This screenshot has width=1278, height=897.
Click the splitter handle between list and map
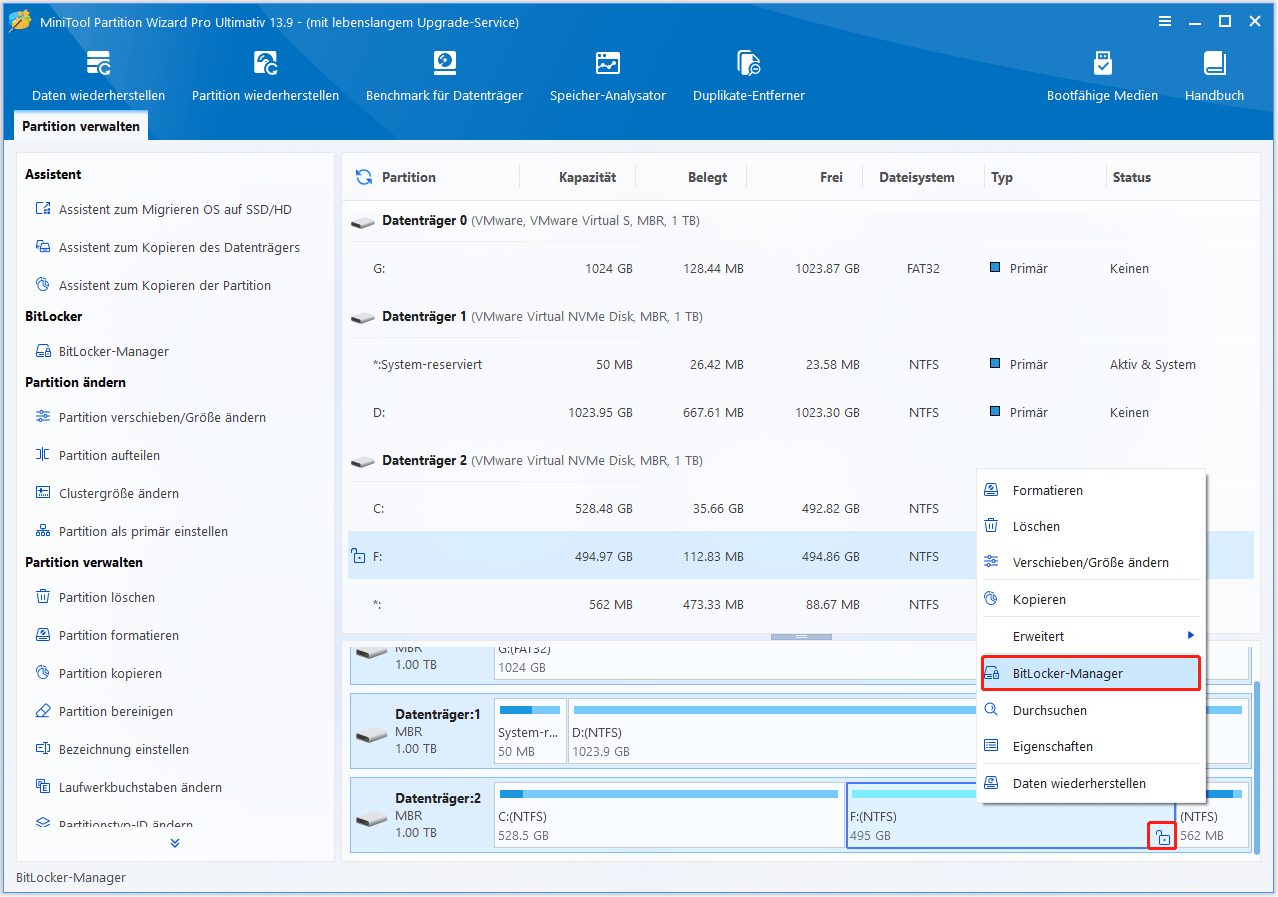[x=800, y=637]
